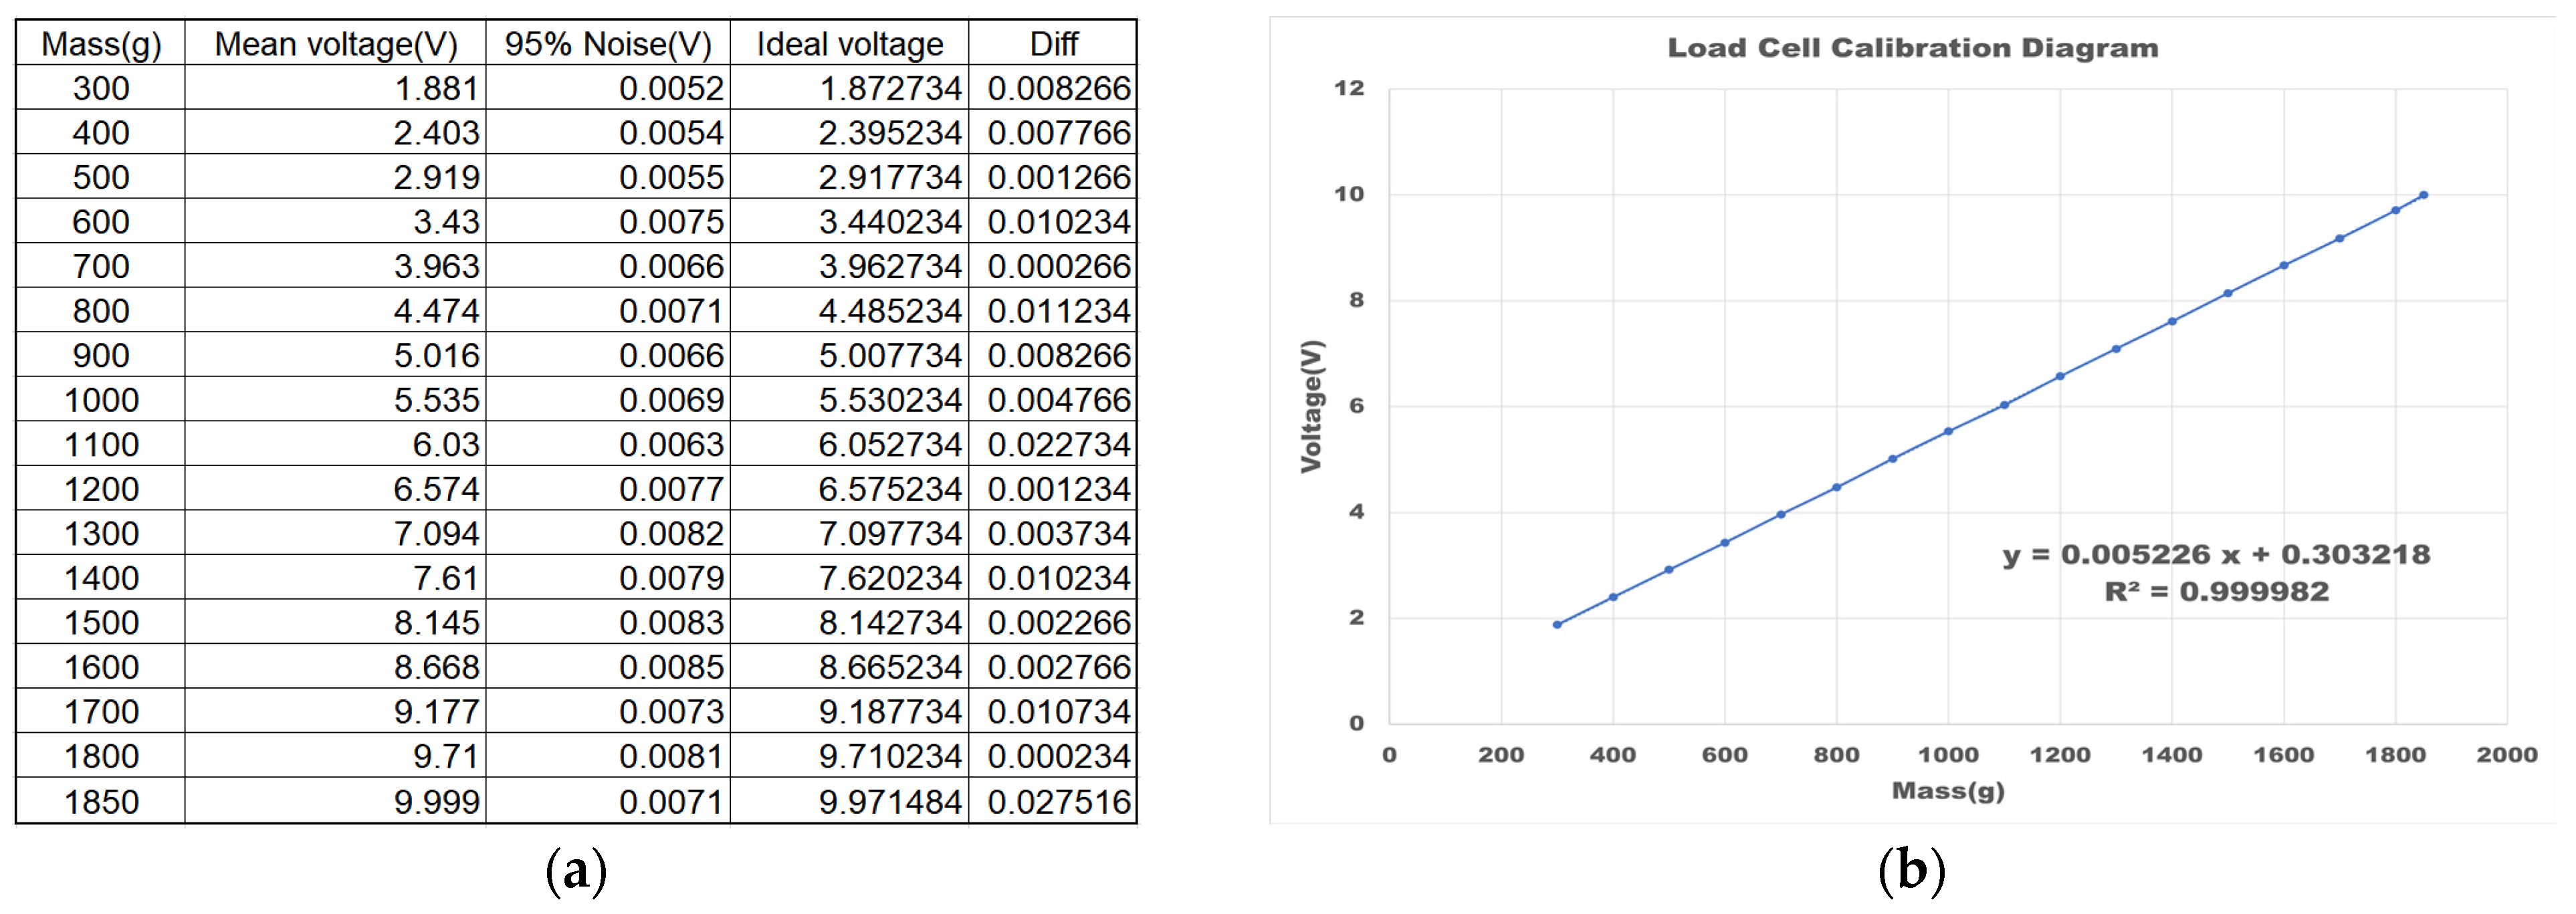Click the R² = 0.999982 label
Viewport: 2576px width, 914px height.
[x=2216, y=591]
